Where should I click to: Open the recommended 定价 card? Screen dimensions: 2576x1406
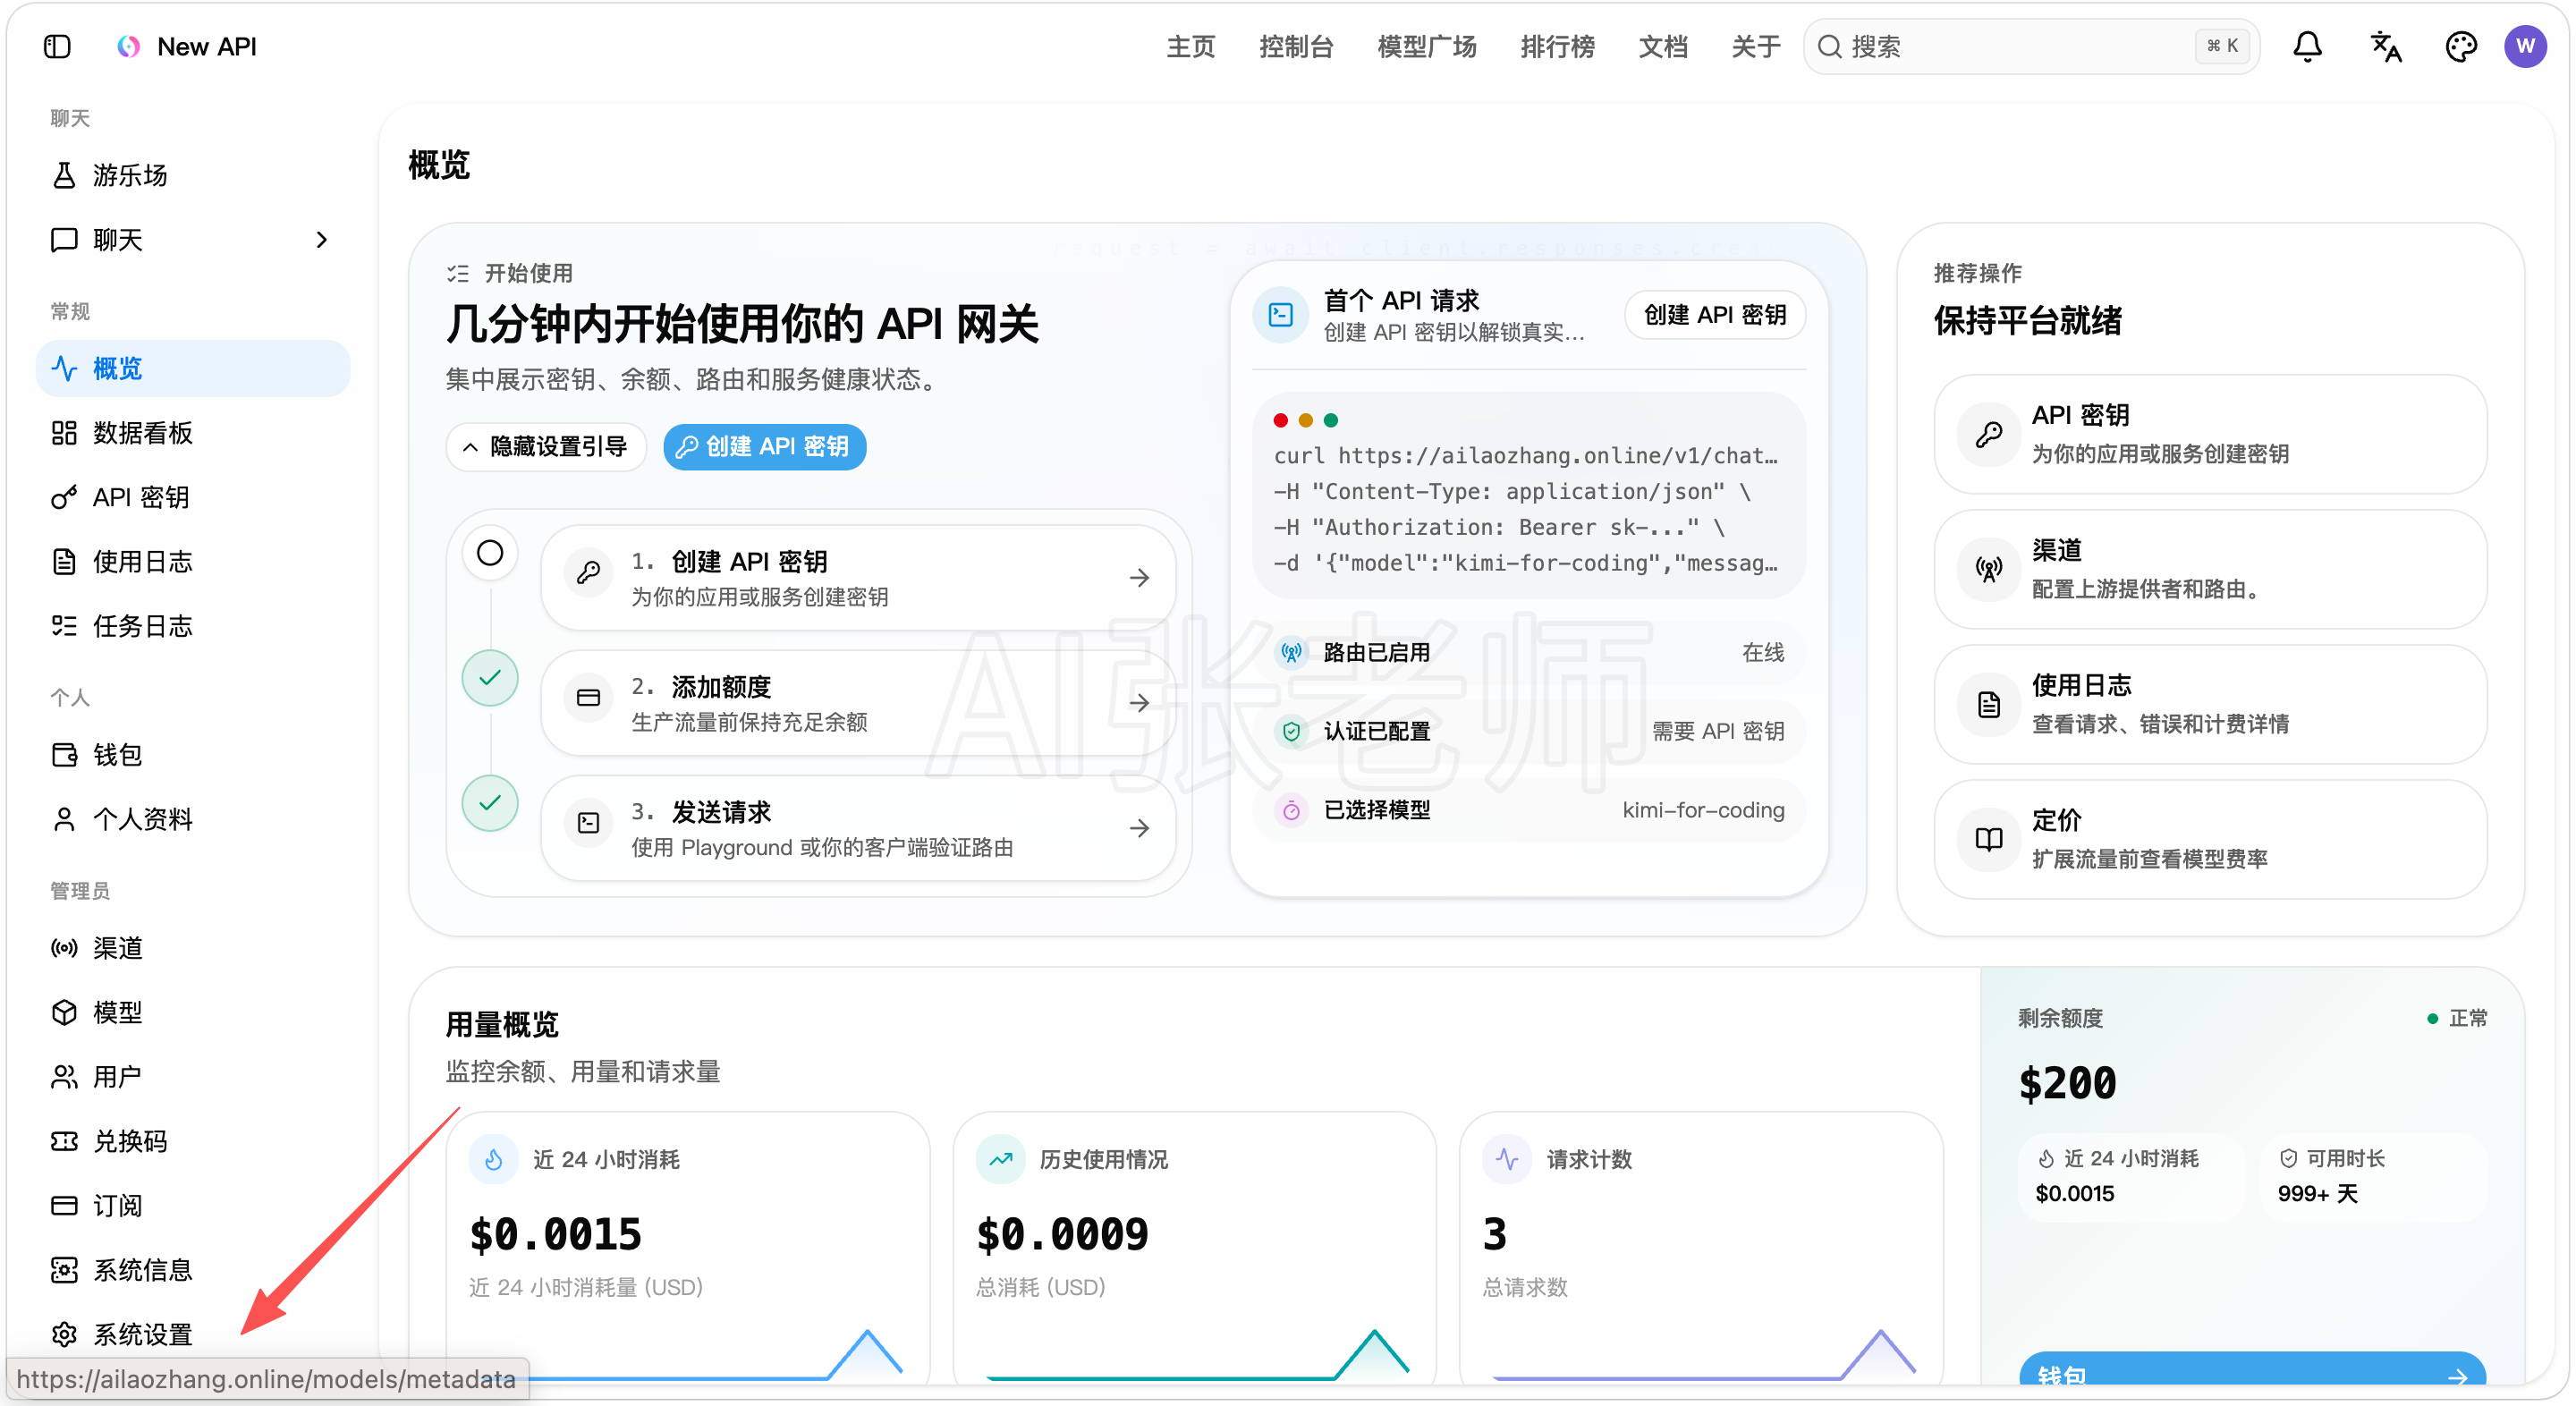point(2210,839)
